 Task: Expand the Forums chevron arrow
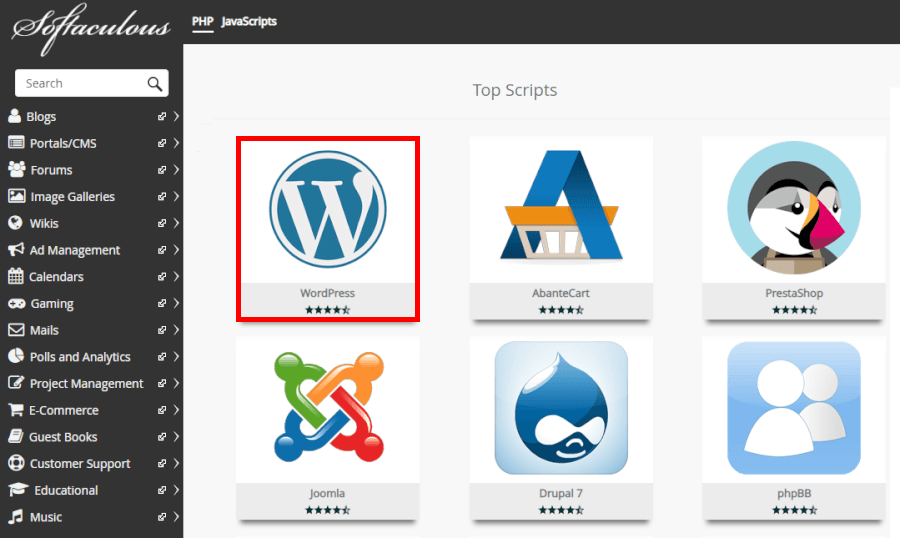pyautogui.click(x=176, y=170)
